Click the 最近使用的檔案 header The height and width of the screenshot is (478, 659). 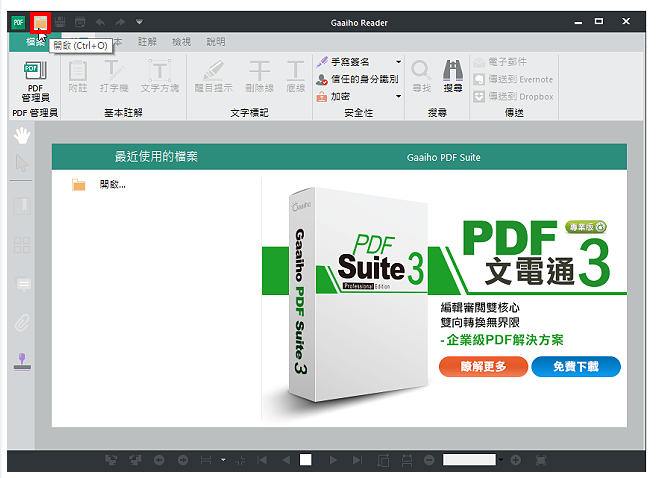[x=156, y=157]
